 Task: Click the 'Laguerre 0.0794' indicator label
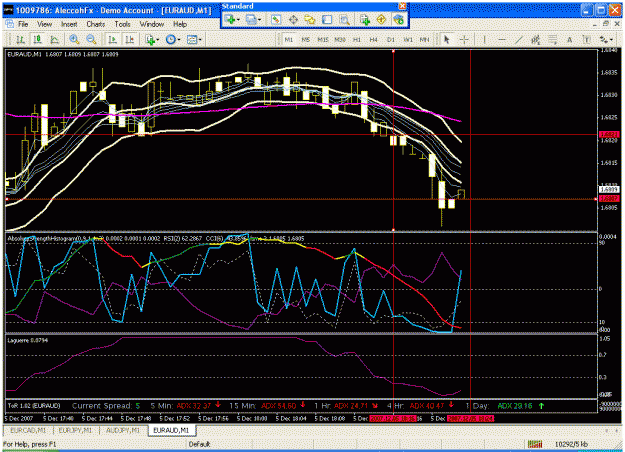click(x=28, y=340)
